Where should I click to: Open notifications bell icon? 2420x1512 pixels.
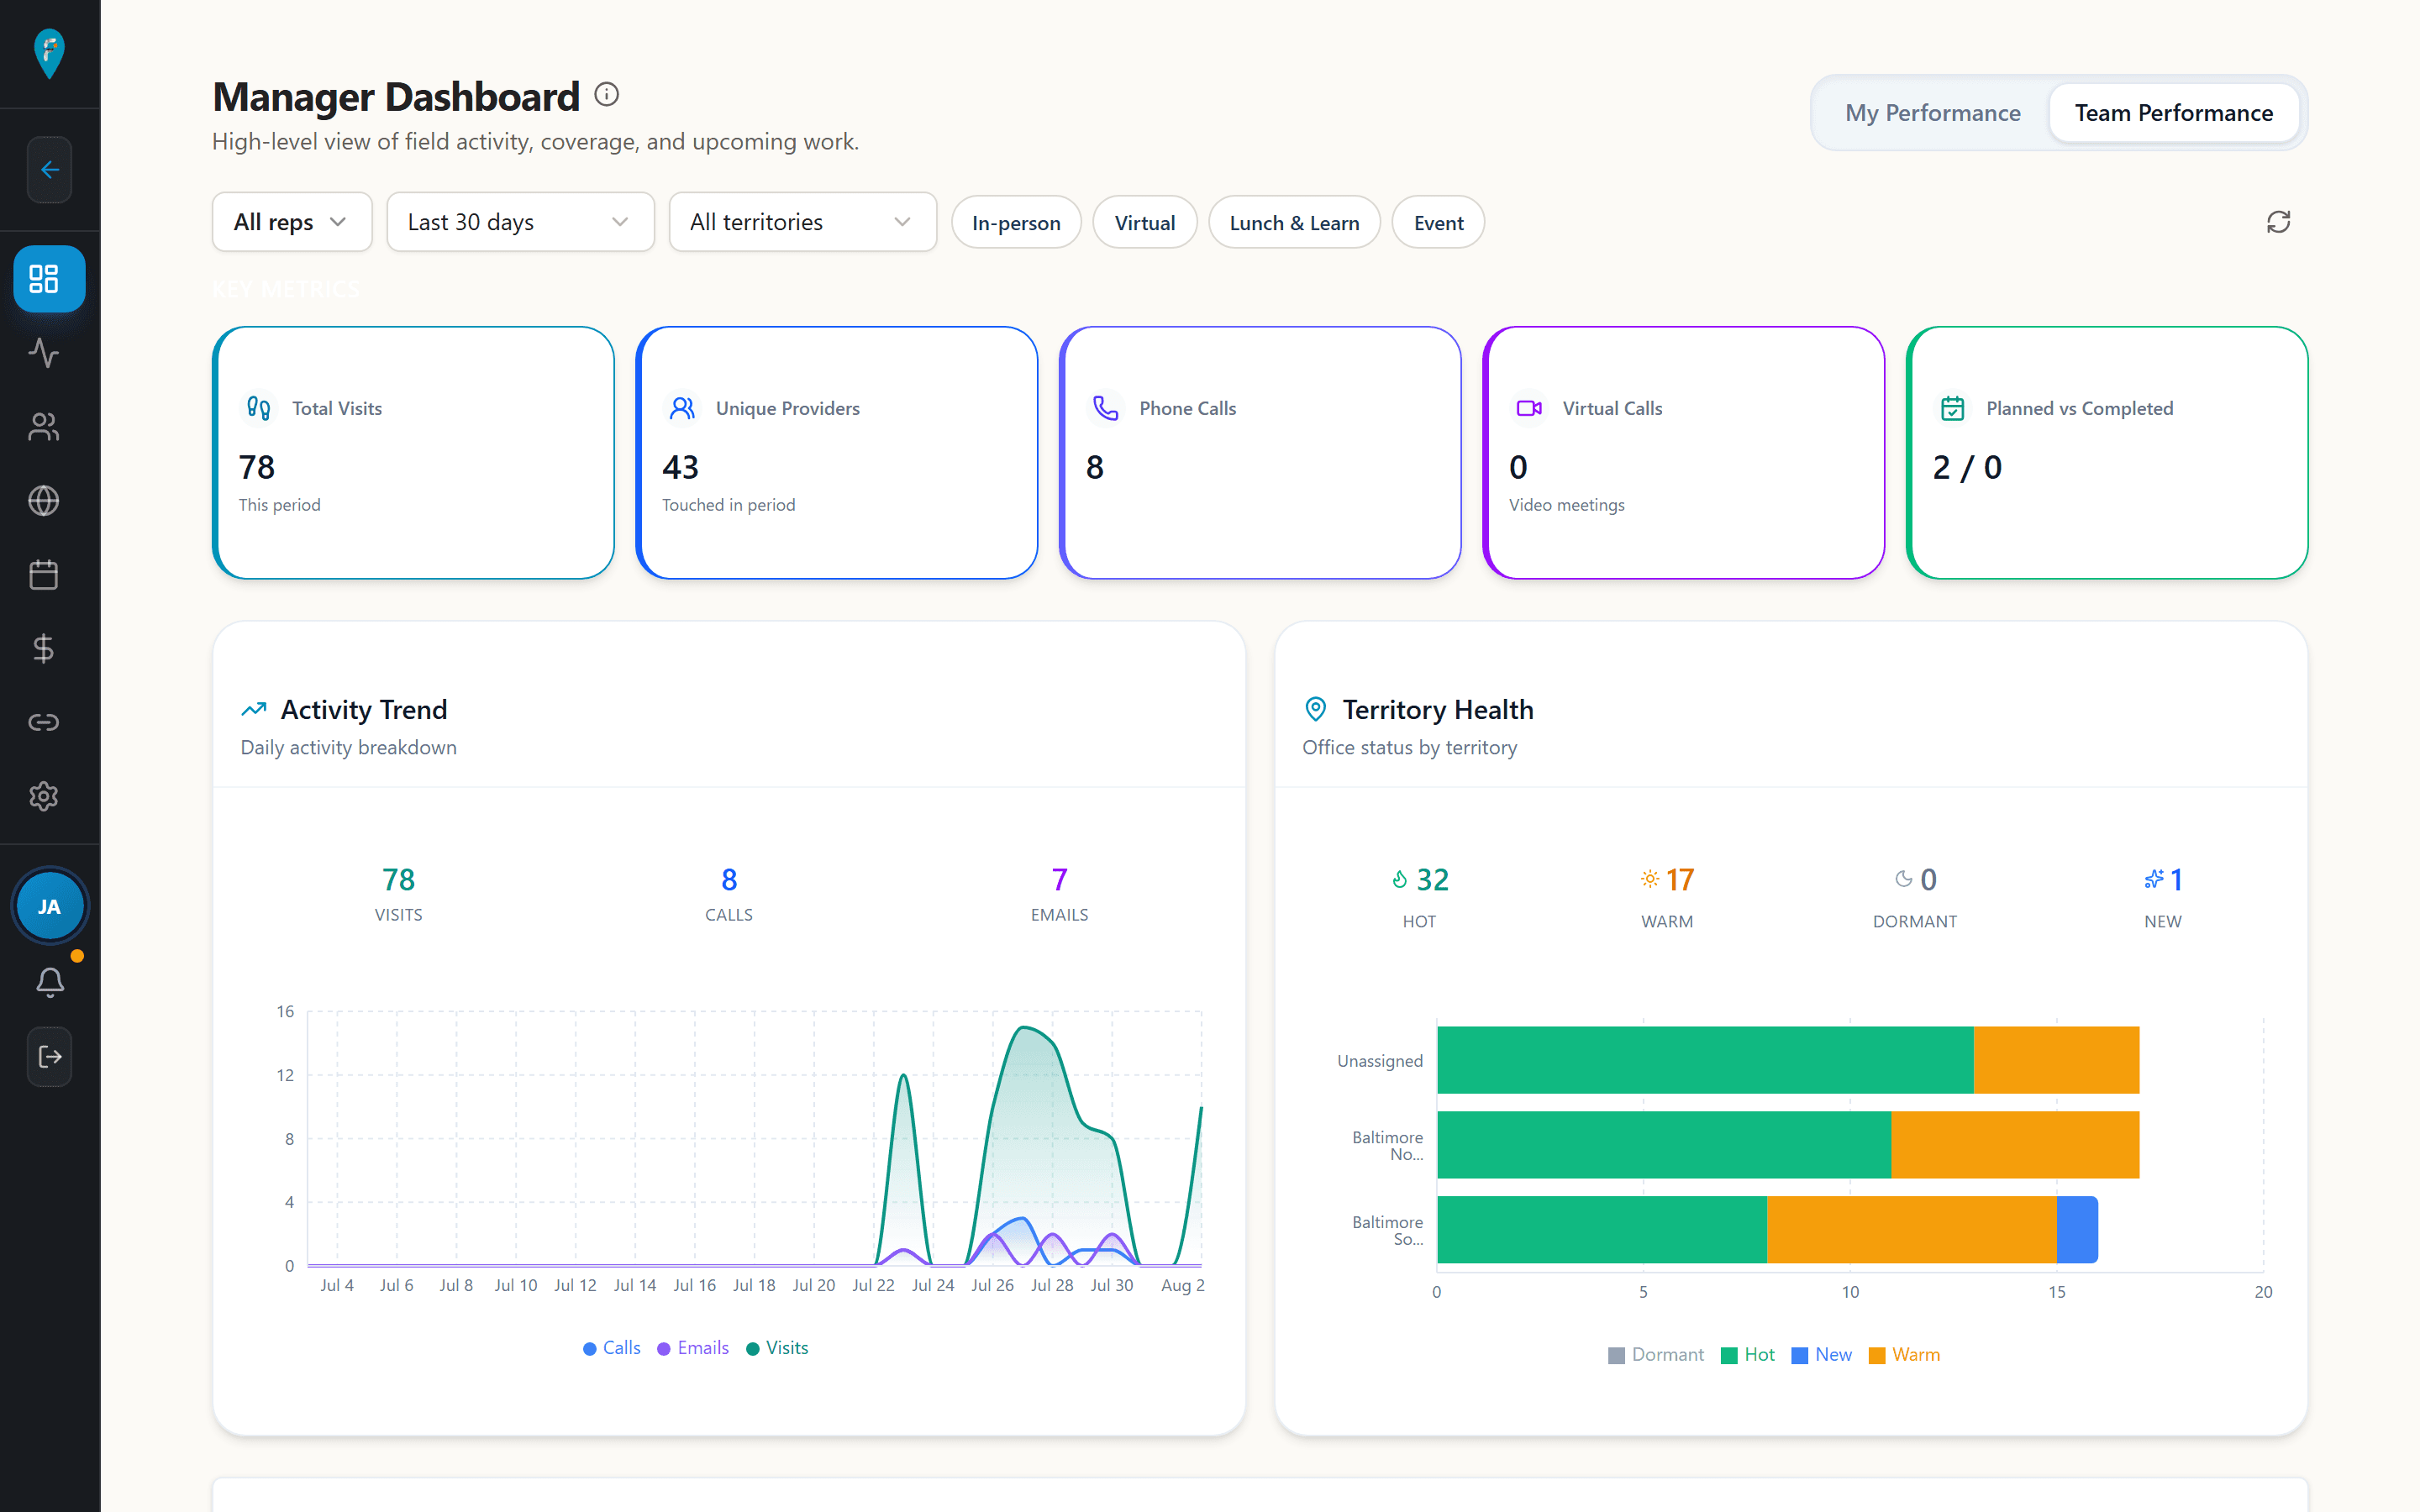click(49, 982)
